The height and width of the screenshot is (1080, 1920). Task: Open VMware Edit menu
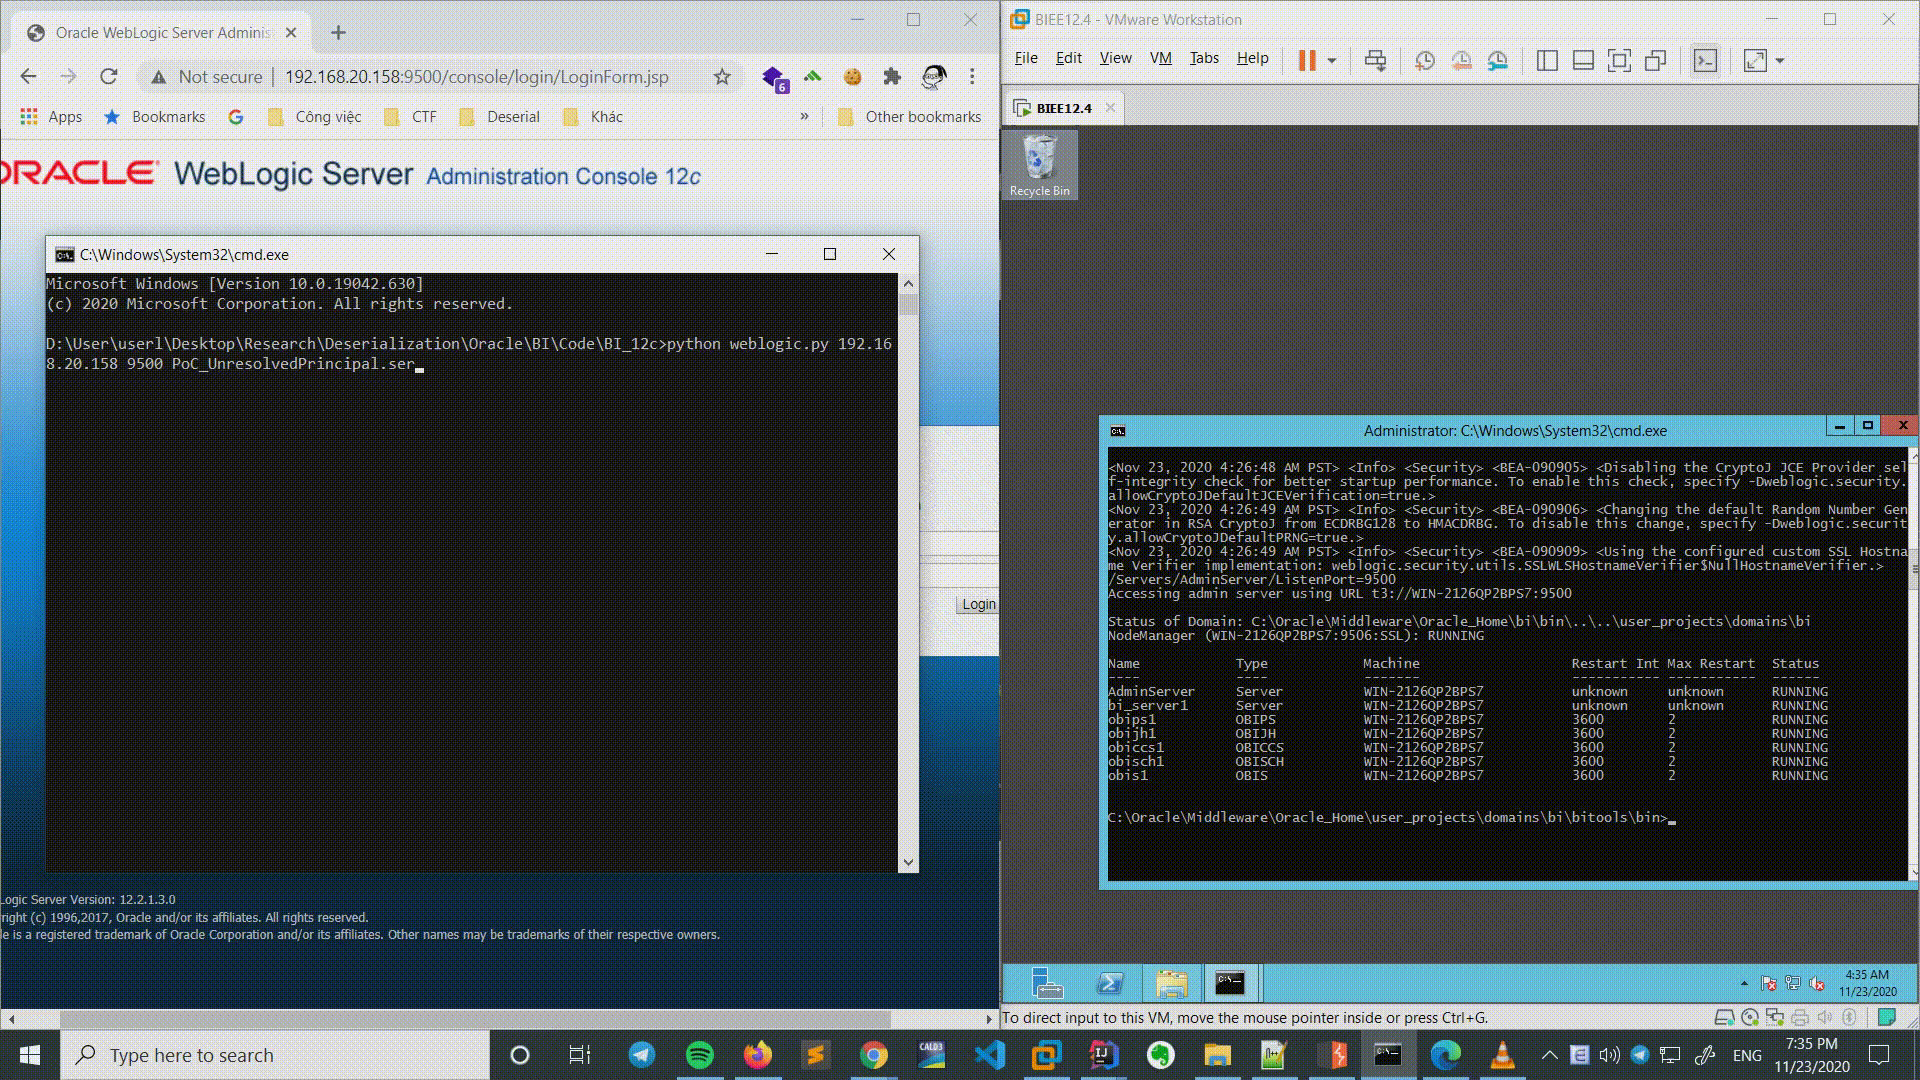click(1069, 58)
